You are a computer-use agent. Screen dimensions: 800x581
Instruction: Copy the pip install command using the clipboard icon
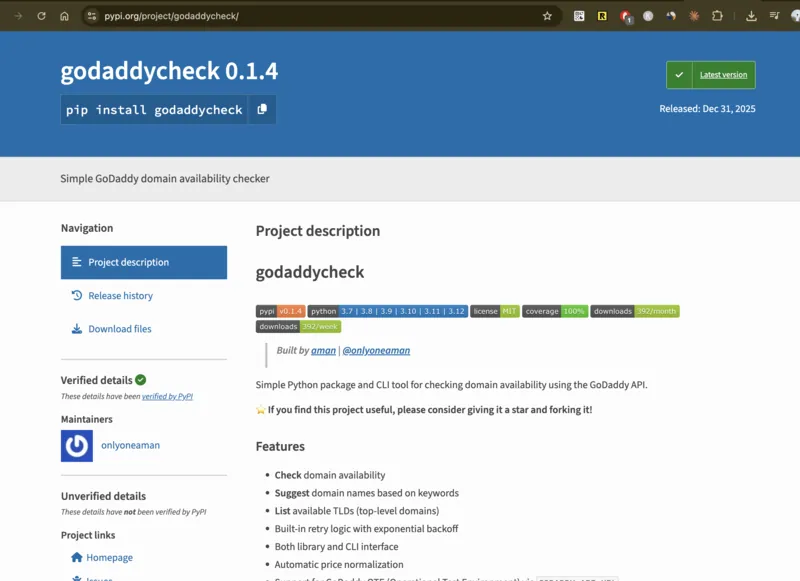click(261, 110)
